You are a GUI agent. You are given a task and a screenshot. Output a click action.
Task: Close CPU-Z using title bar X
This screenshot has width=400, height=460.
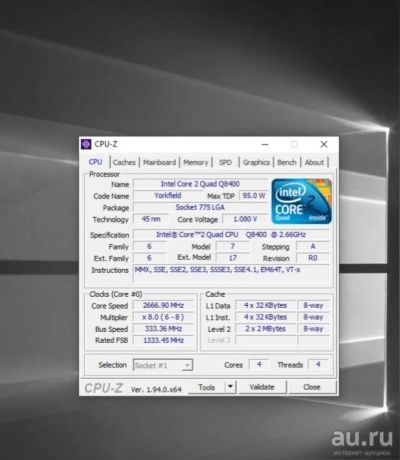click(x=324, y=144)
